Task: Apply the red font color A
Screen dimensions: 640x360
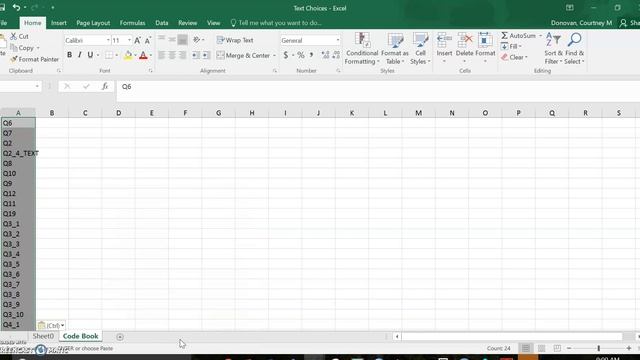Action: (143, 55)
